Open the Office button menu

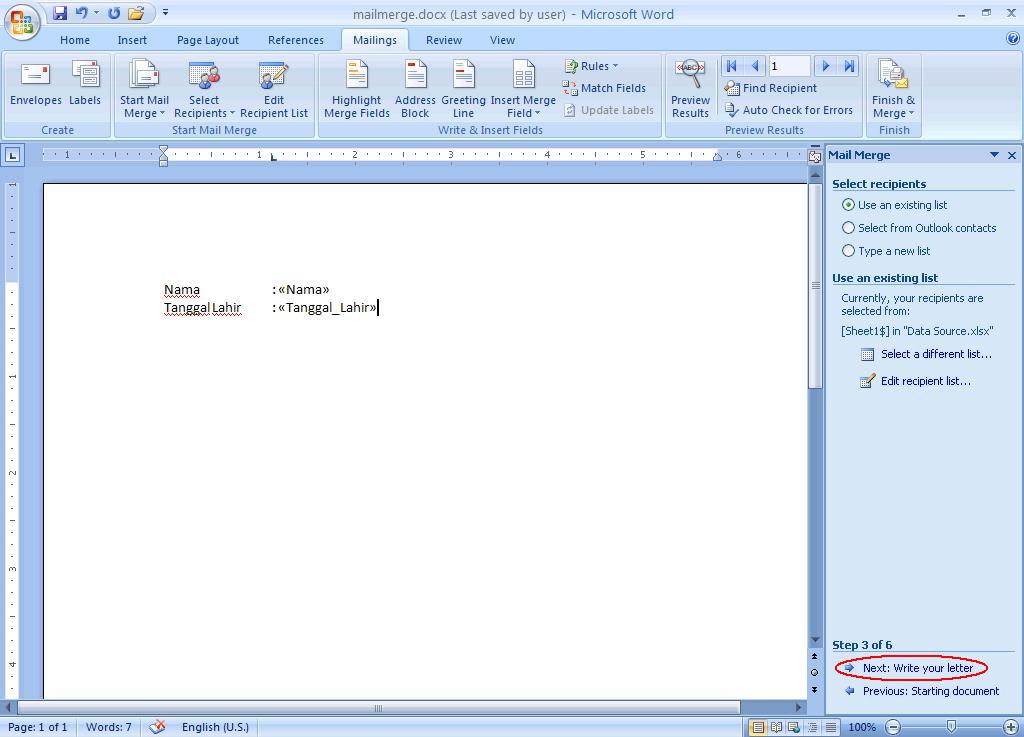[22, 22]
